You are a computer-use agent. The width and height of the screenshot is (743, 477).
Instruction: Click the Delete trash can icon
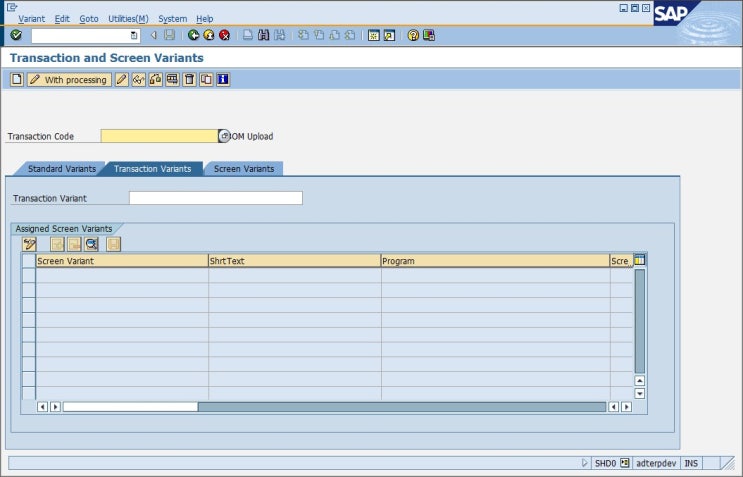(x=189, y=79)
